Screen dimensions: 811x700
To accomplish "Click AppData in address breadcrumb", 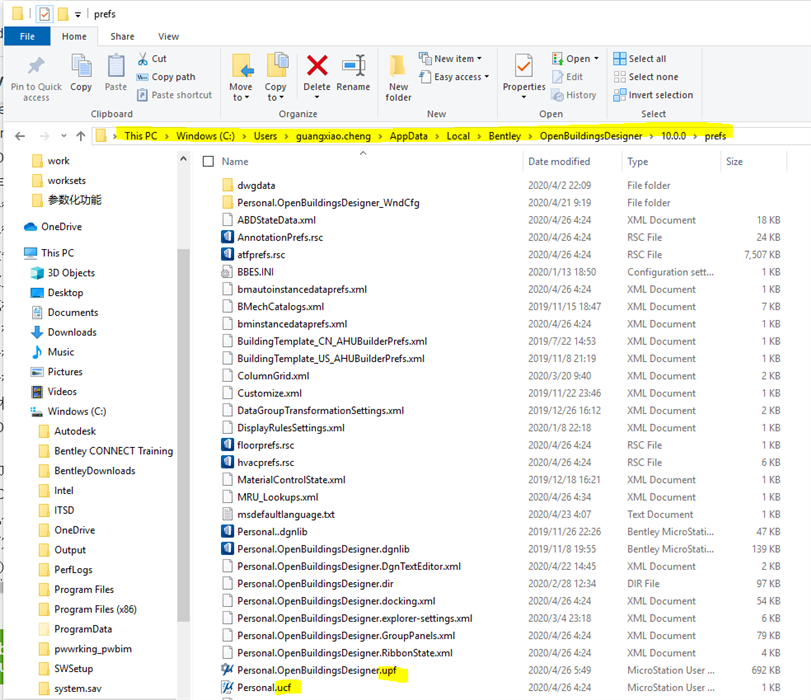I will [409, 136].
